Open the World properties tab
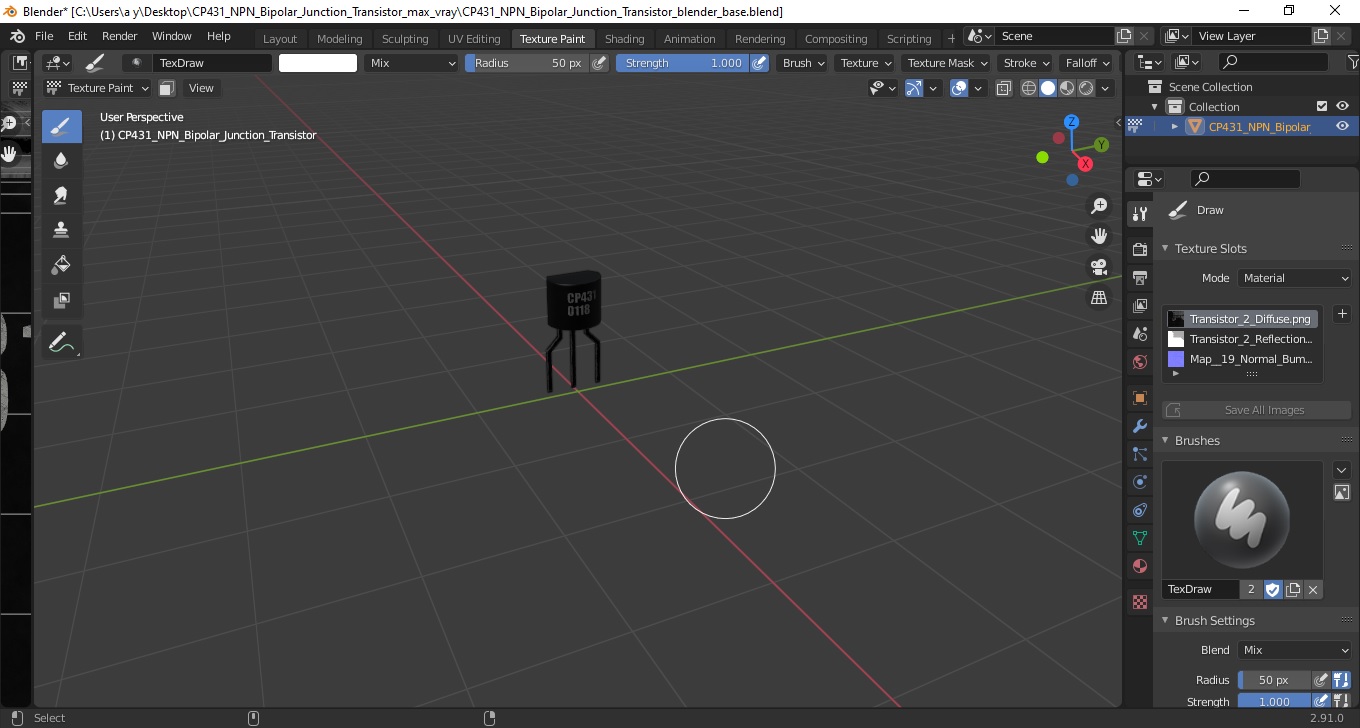The height and width of the screenshot is (728, 1360). tap(1139, 362)
